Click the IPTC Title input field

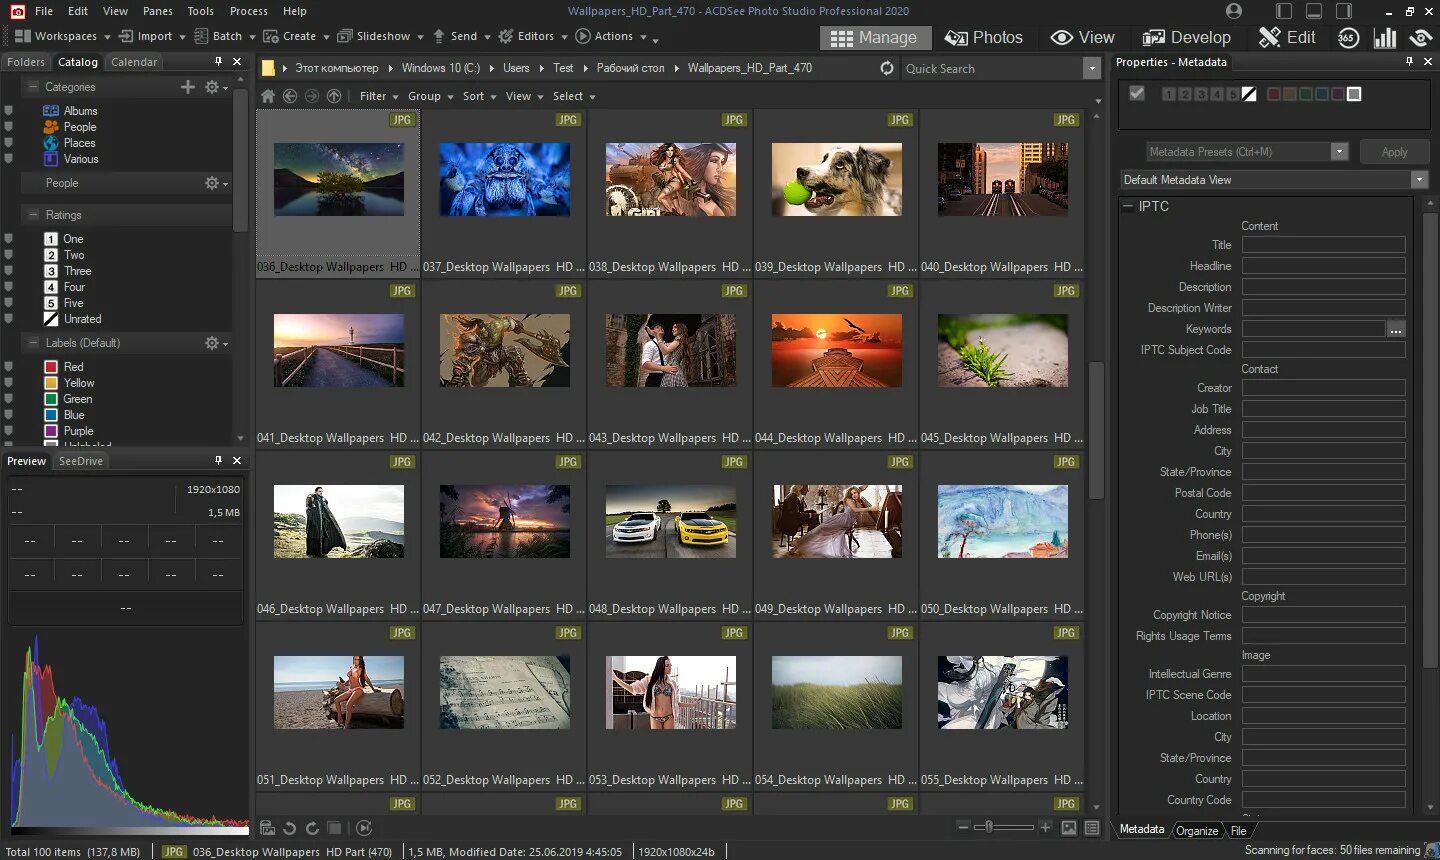(1323, 245)
